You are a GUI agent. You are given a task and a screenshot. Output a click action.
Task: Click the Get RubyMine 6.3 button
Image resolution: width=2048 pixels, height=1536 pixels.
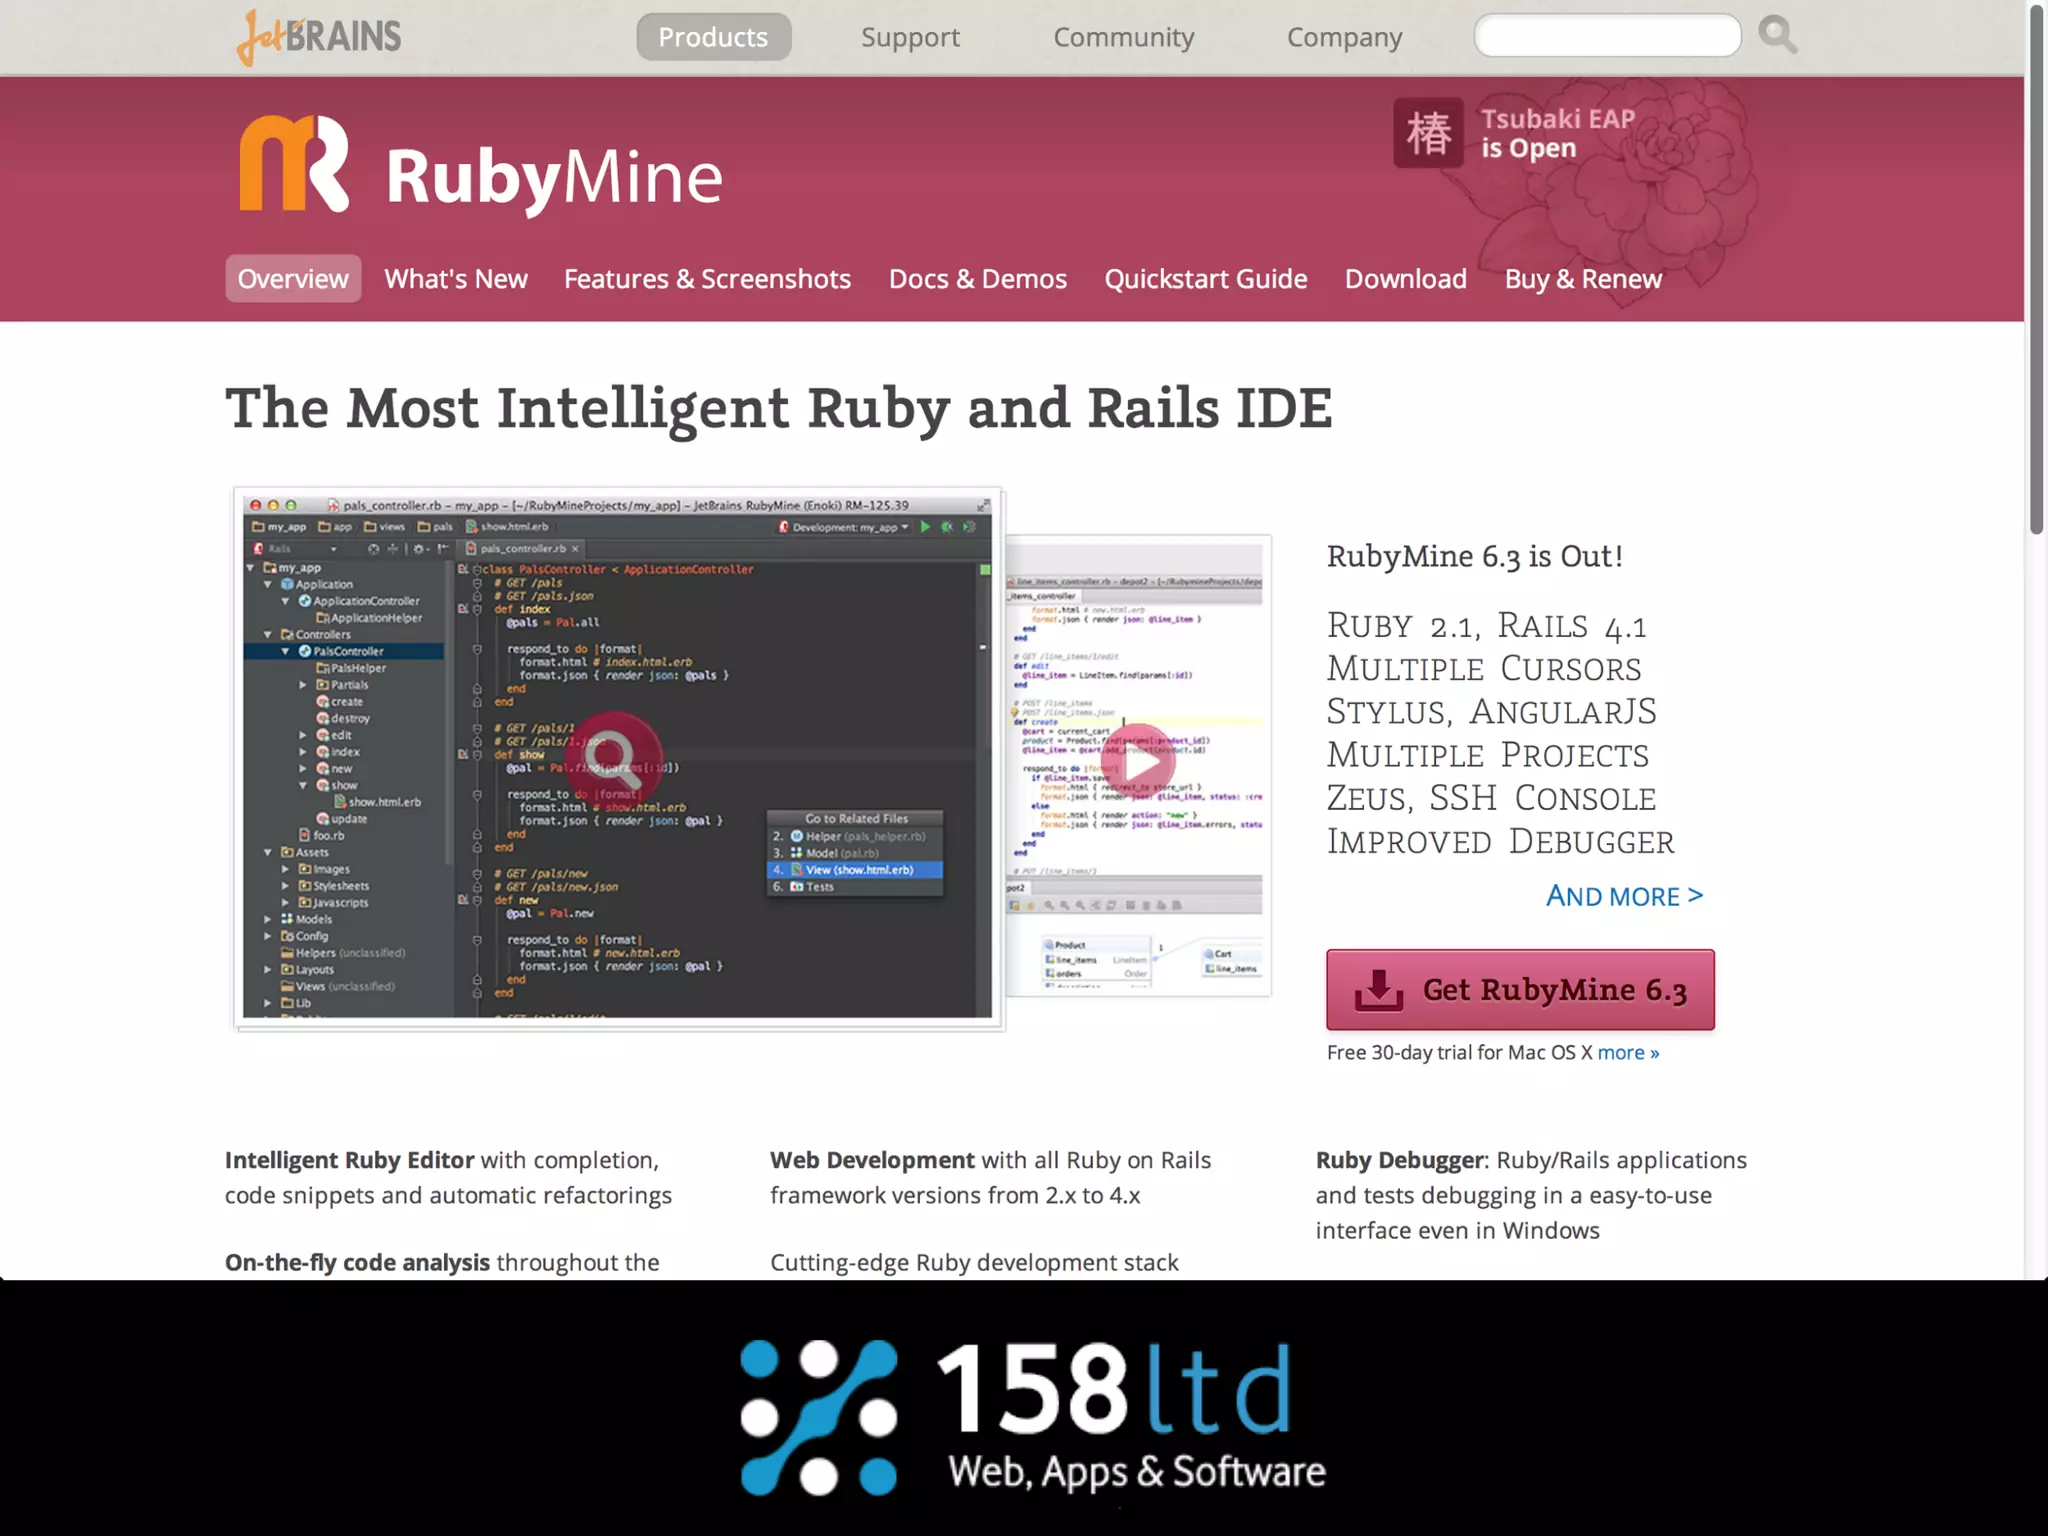click(x=1520, y=990)
